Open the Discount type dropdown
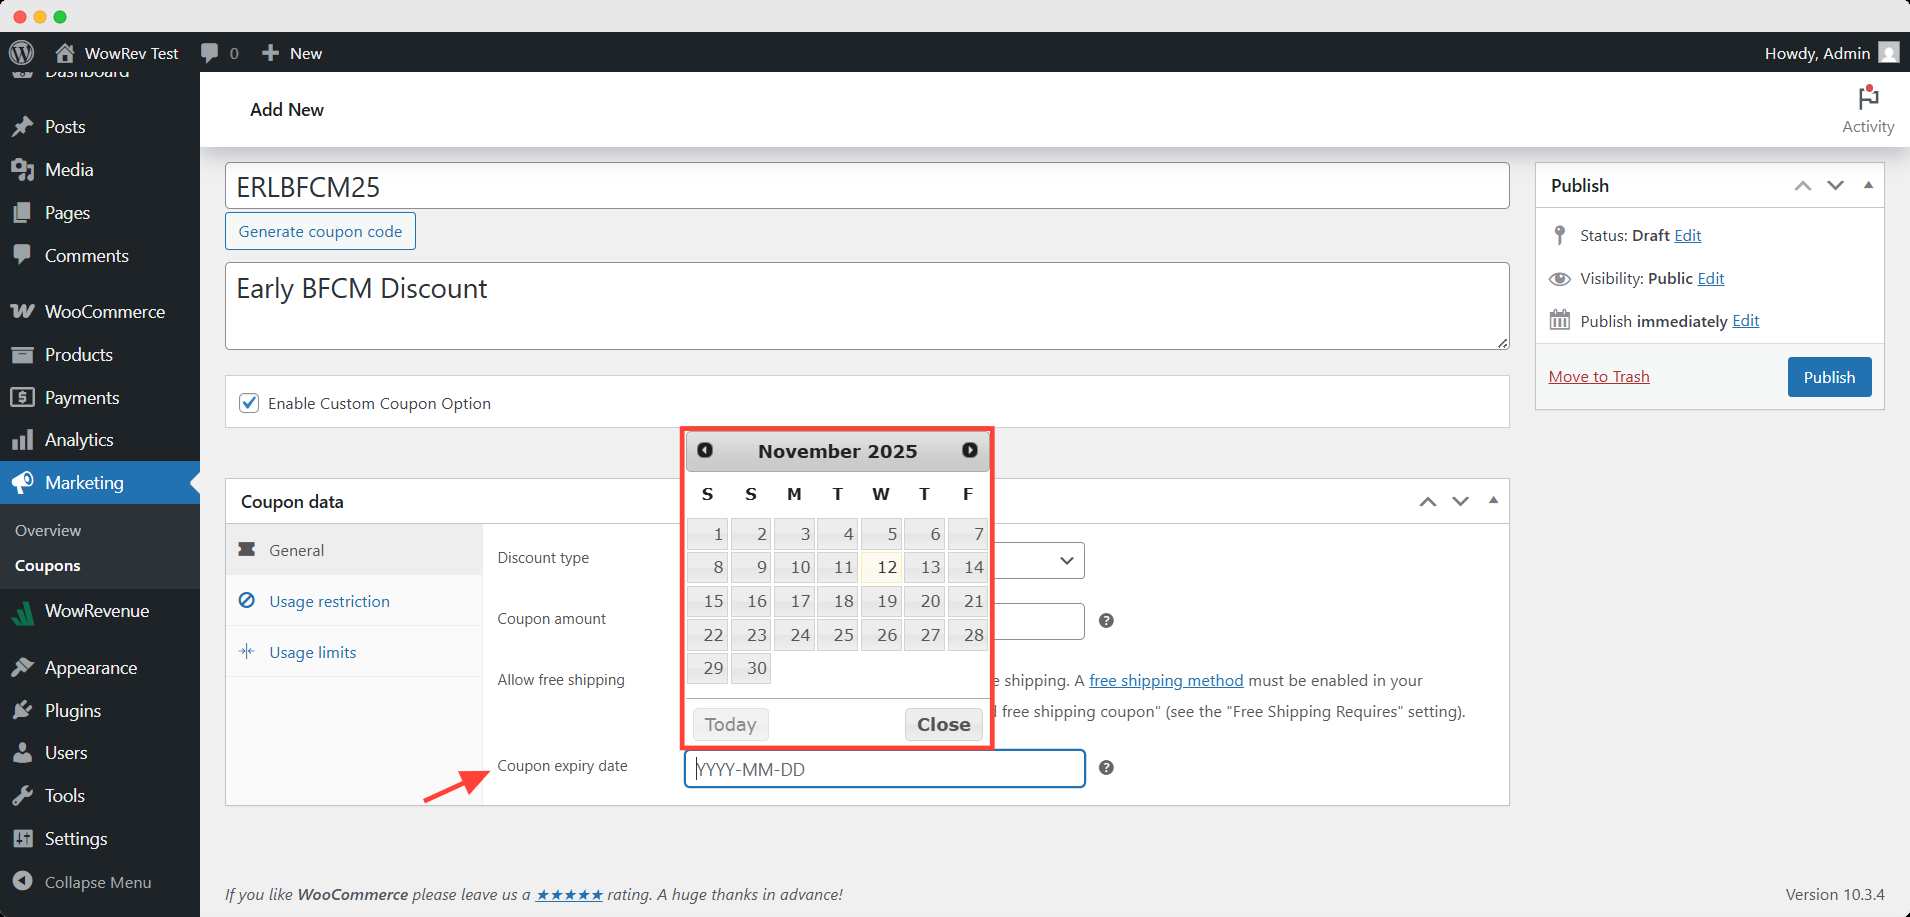 pos(1040,561)
